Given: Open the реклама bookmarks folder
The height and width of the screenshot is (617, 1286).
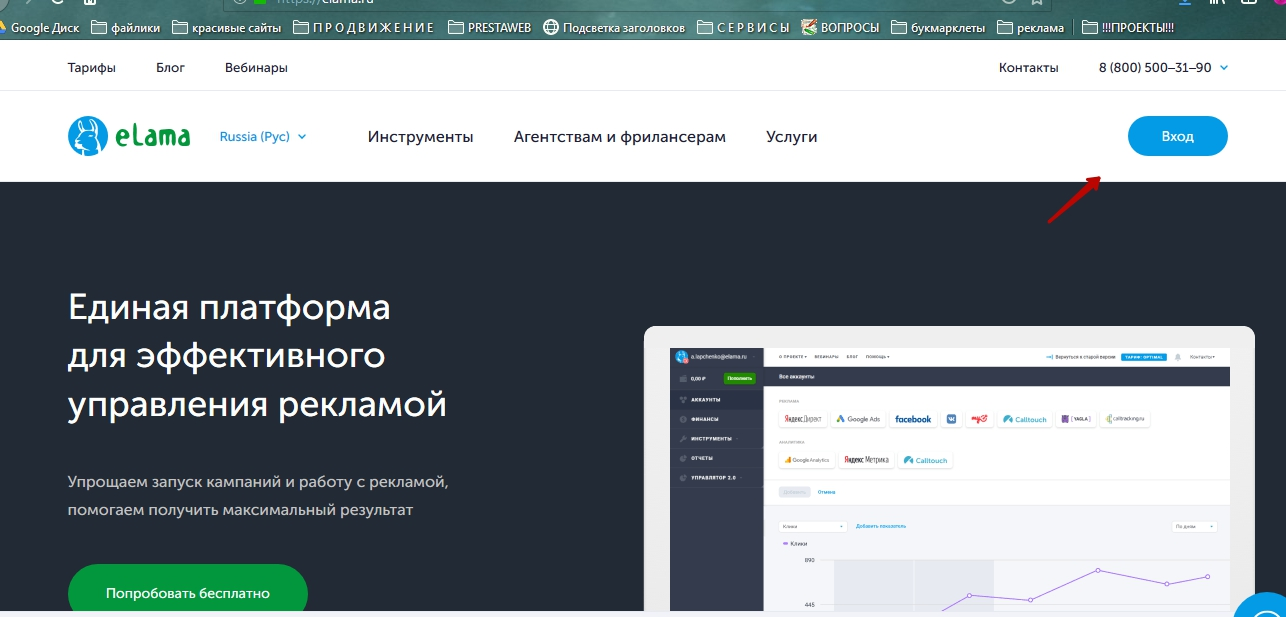Looking at the screenshot, I should click(1030, 27).
